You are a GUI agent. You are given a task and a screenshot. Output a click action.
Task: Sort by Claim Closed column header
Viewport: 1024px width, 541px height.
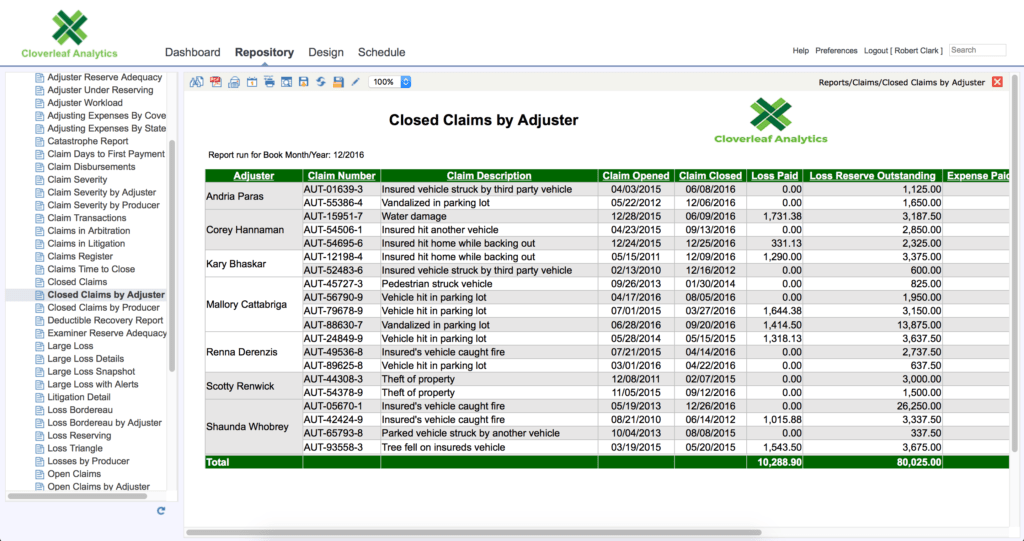pyautogui.click(x=711, y=176)
